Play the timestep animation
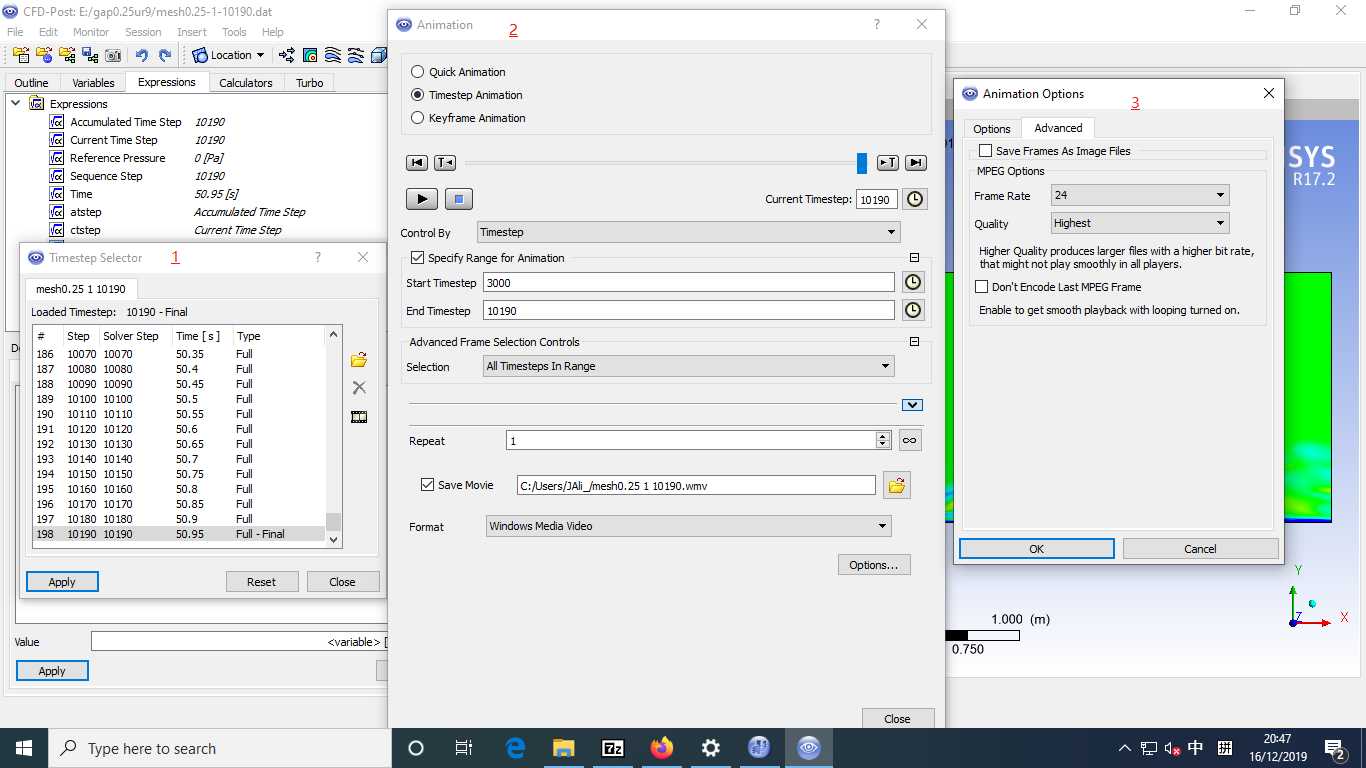The width and height of the screenshot is (1366, 768). [x=421, y=199]
